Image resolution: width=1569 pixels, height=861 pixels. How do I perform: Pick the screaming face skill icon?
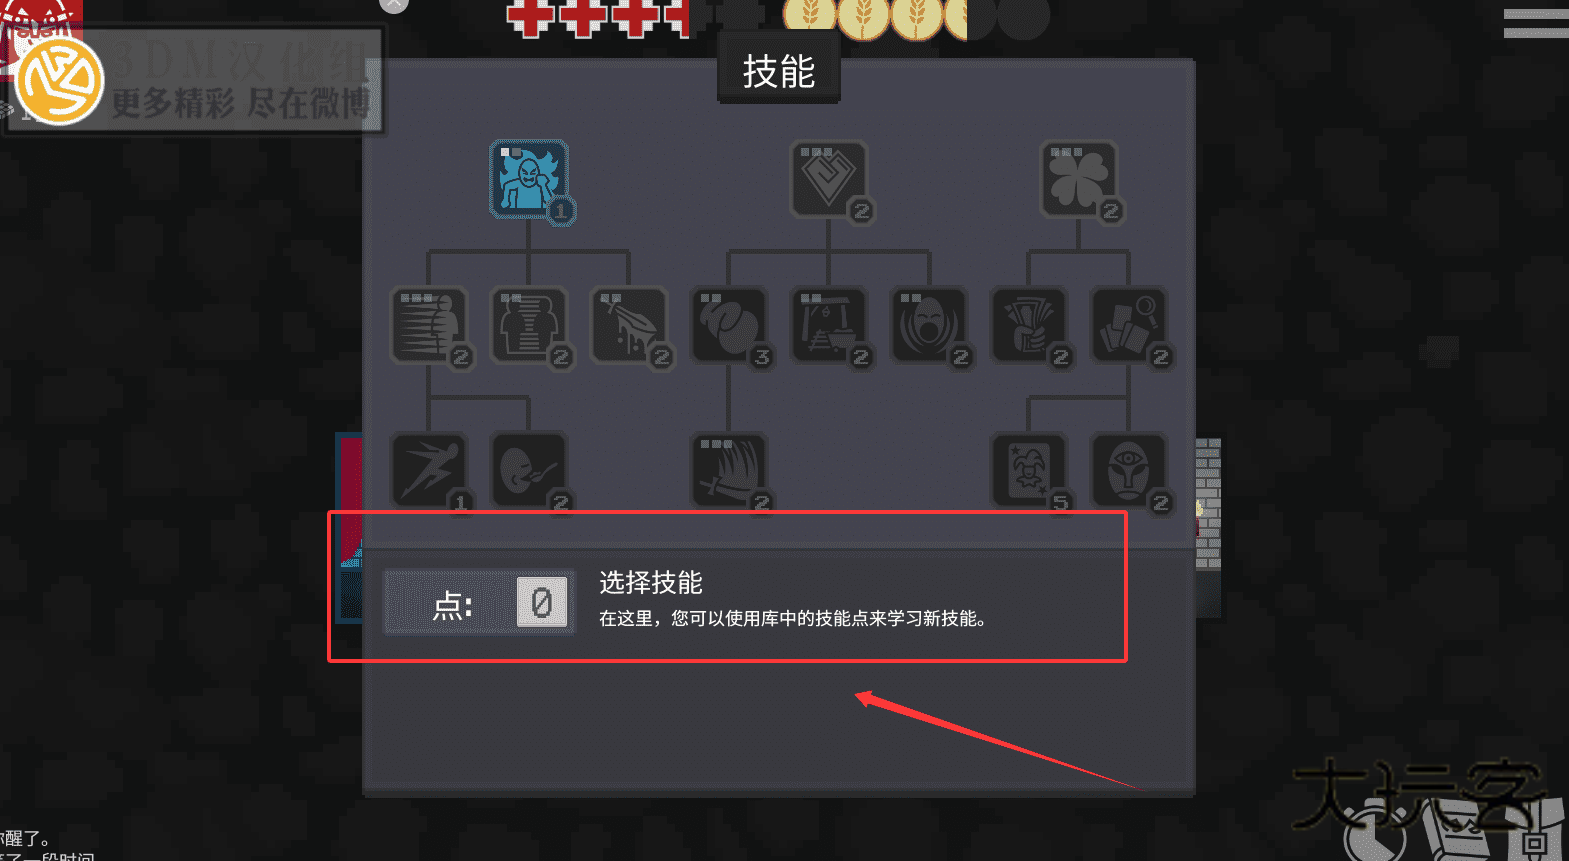point(929,325)
